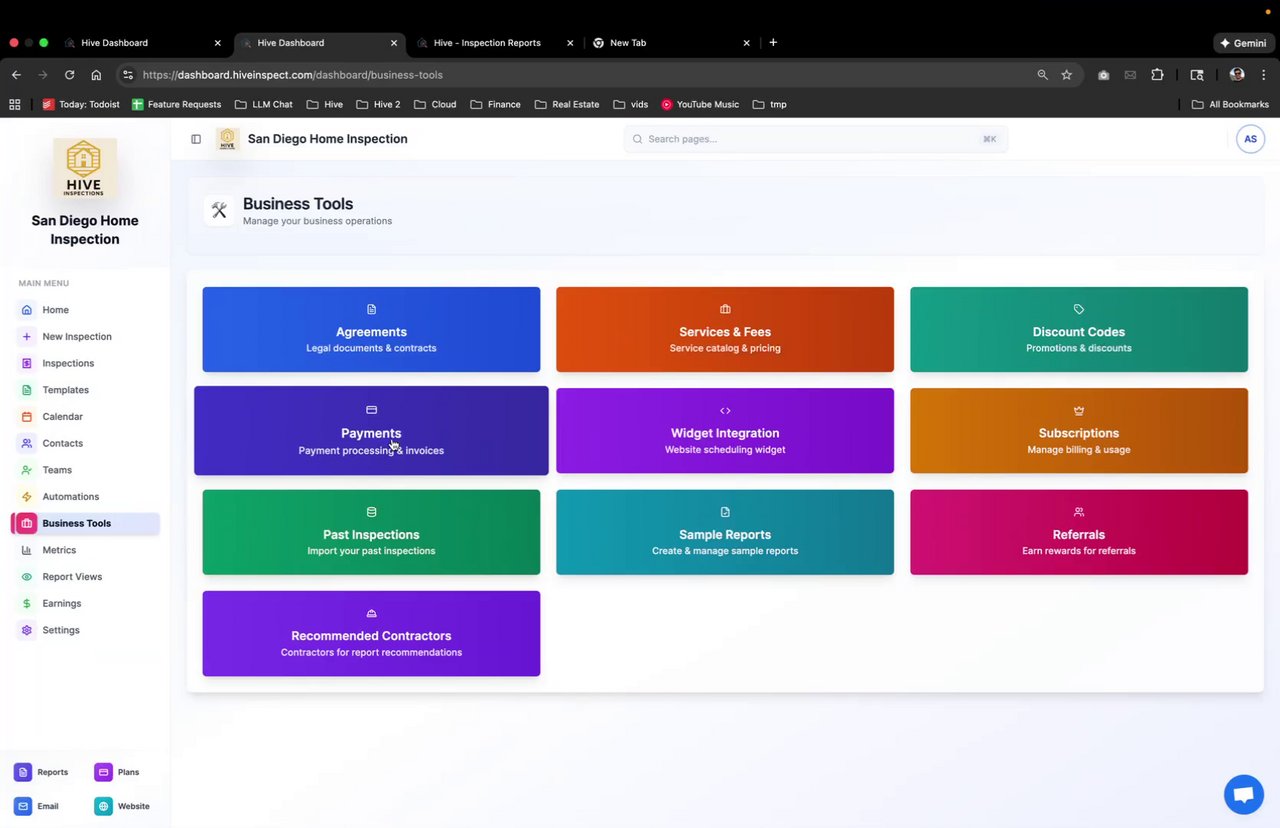Click the Search pages field
1280x828 pixels.
click(x=815, y=139)
